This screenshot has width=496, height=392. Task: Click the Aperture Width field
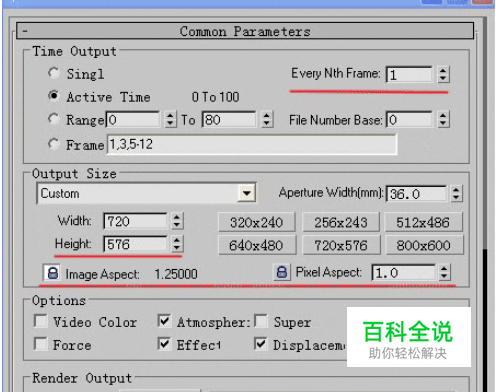click(416, 194)
